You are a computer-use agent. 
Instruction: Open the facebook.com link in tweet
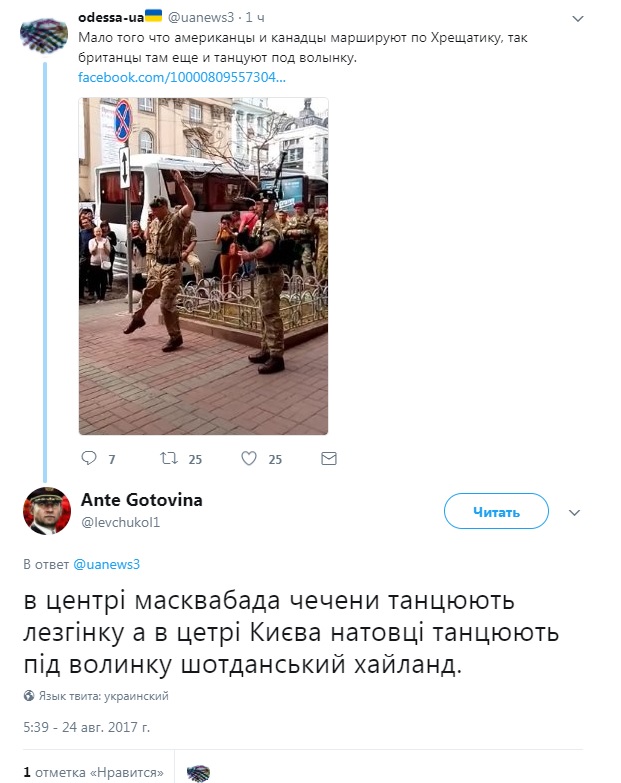coord(182,77)
